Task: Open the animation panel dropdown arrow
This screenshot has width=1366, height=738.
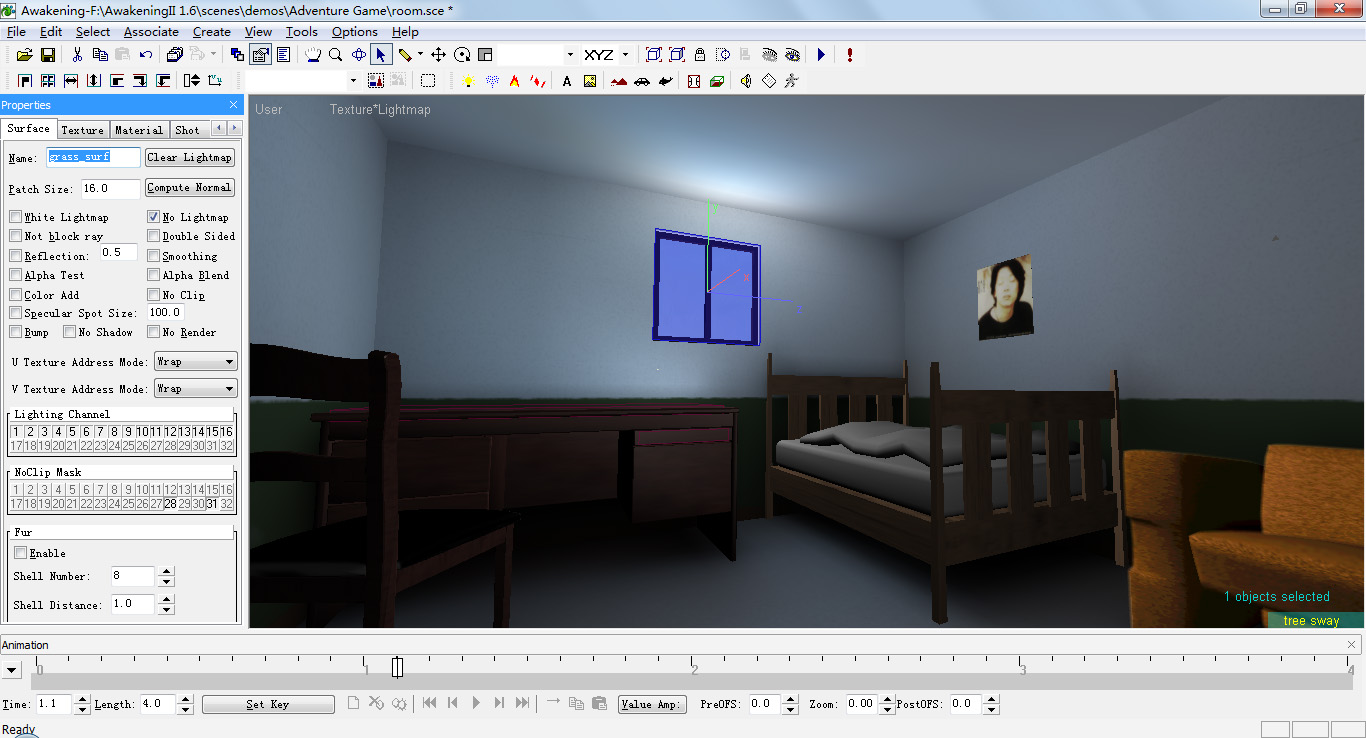Action: click(12, 669)
